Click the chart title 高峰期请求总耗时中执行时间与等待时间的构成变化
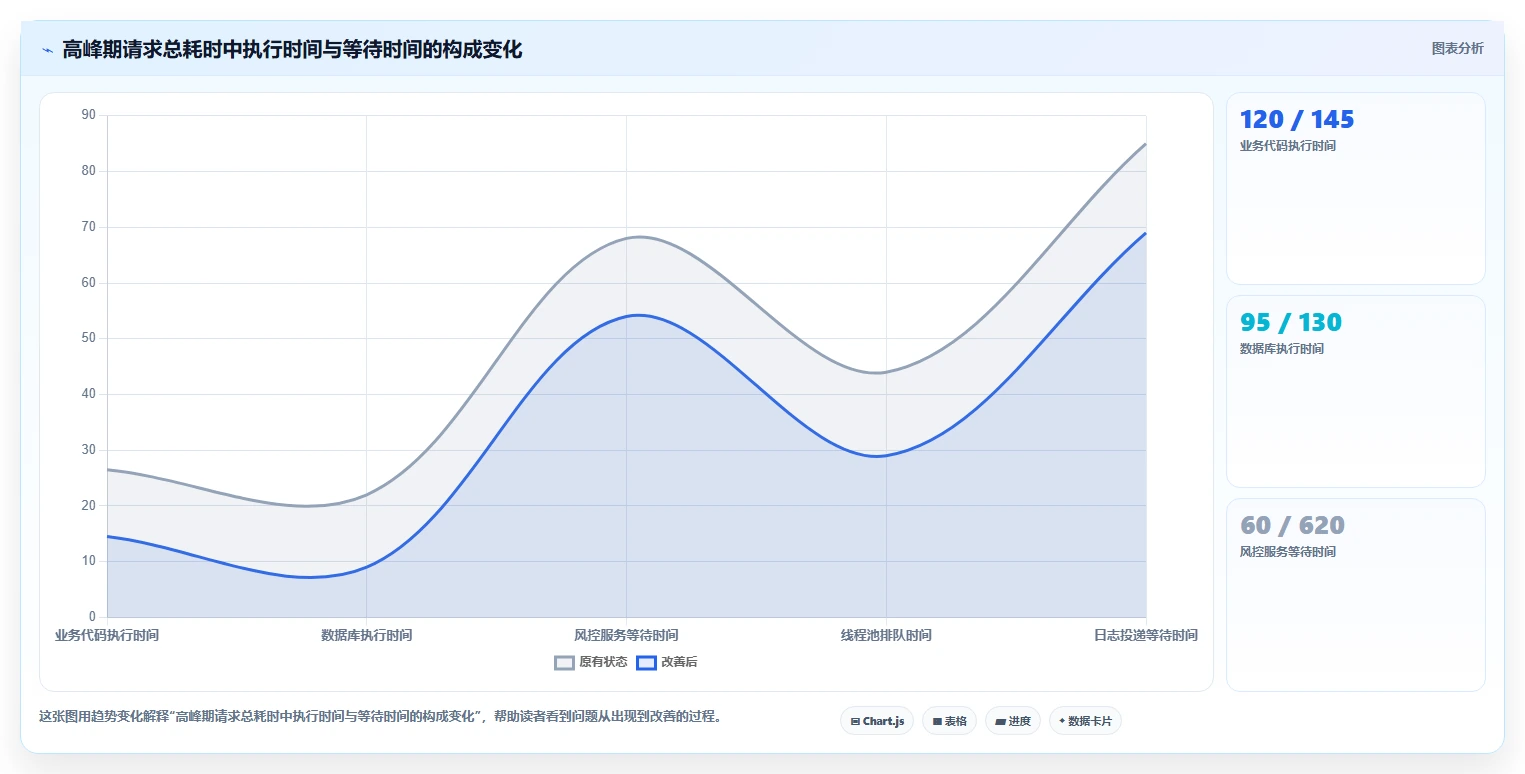1525x774 pixels. [292, 49]
